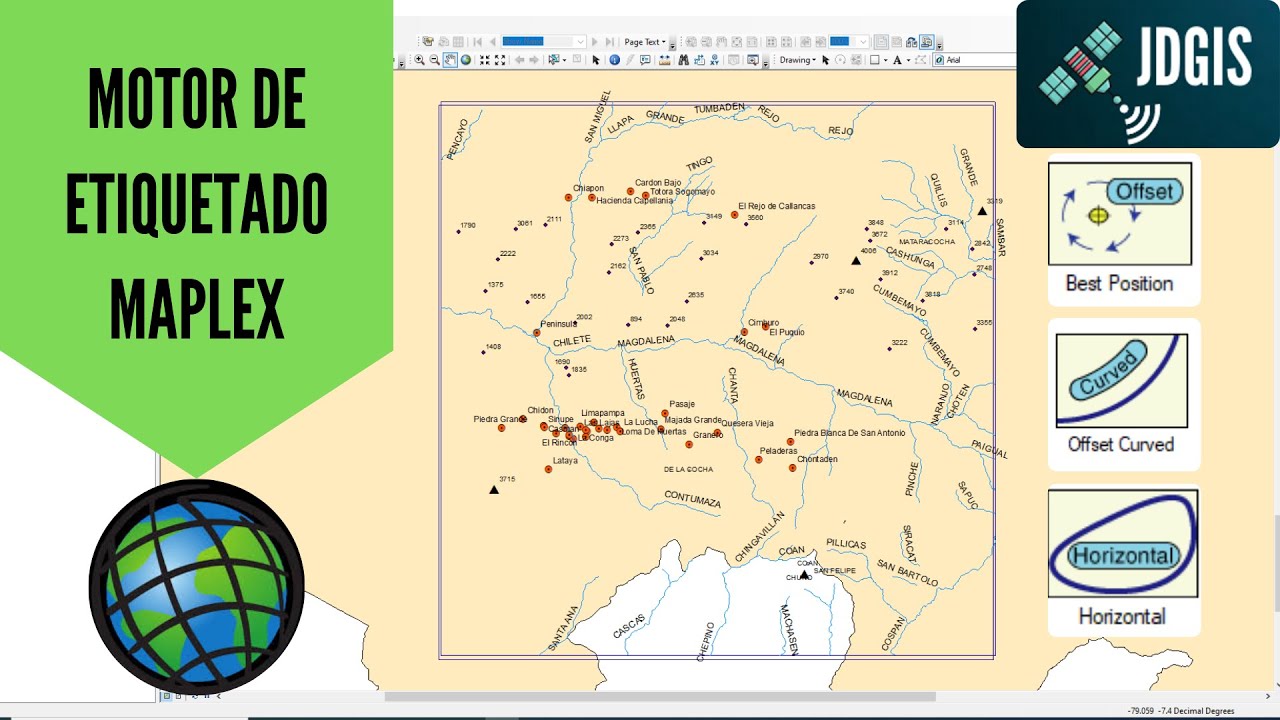Click the Edit Vertices icon
This screenshot has width=1280, height=720.
tap(920, 60)
